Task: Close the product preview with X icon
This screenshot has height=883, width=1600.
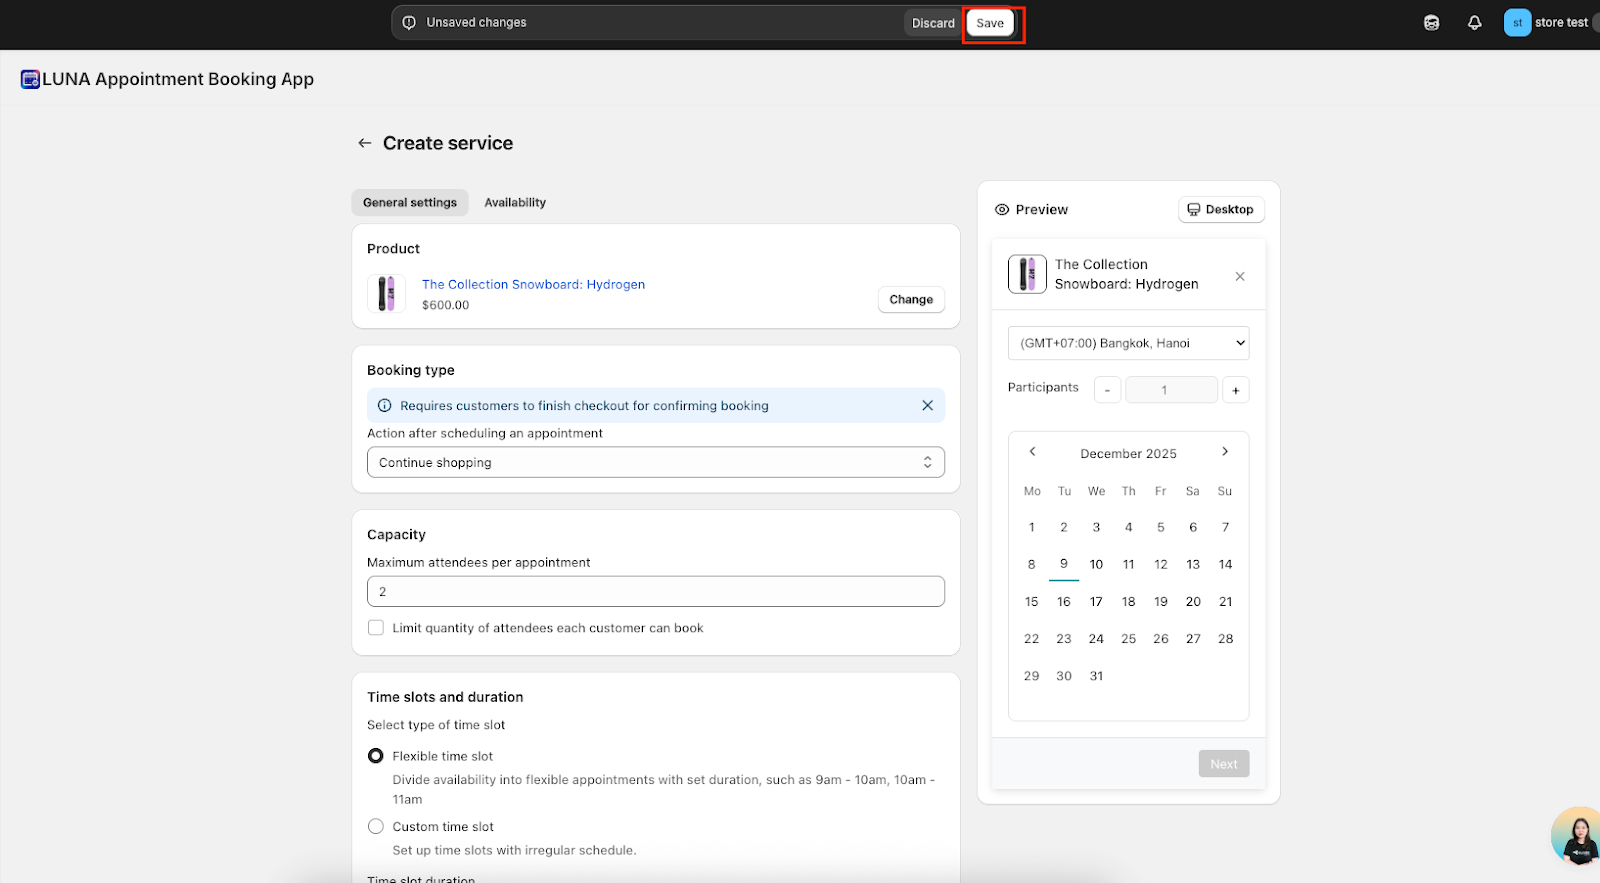Action: click(x=1240, y=276)
